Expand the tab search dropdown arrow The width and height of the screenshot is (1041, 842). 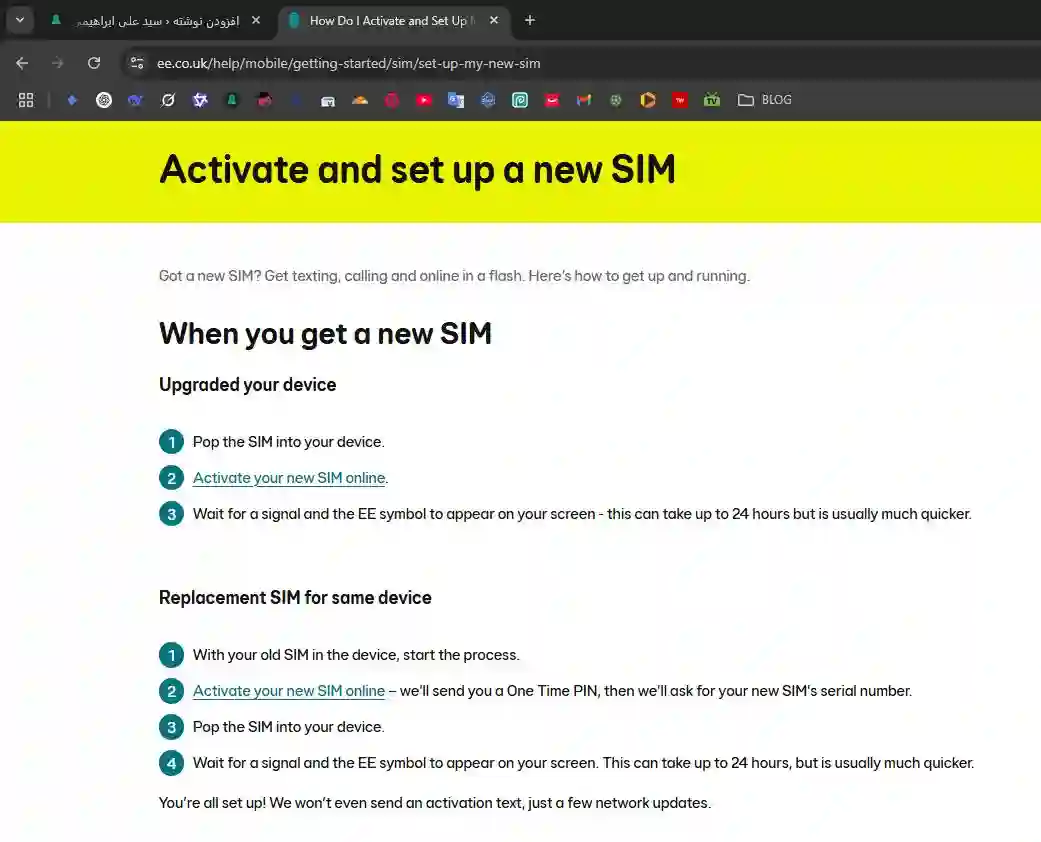coord(20,20)
